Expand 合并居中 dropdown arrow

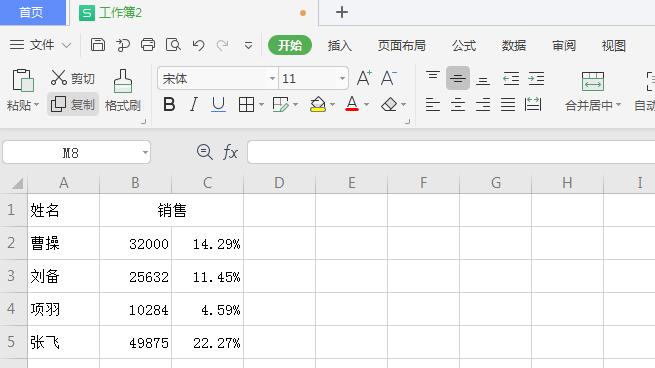(x=618, y=104)
